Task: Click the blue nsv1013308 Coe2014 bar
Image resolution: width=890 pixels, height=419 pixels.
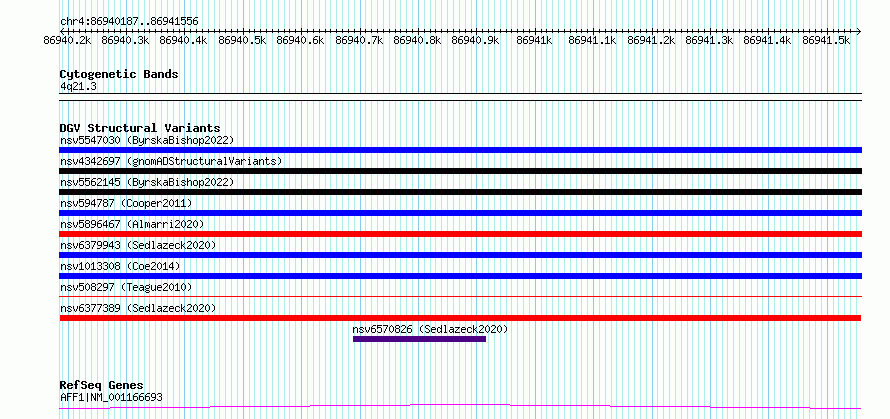Action: pos(460,276)
